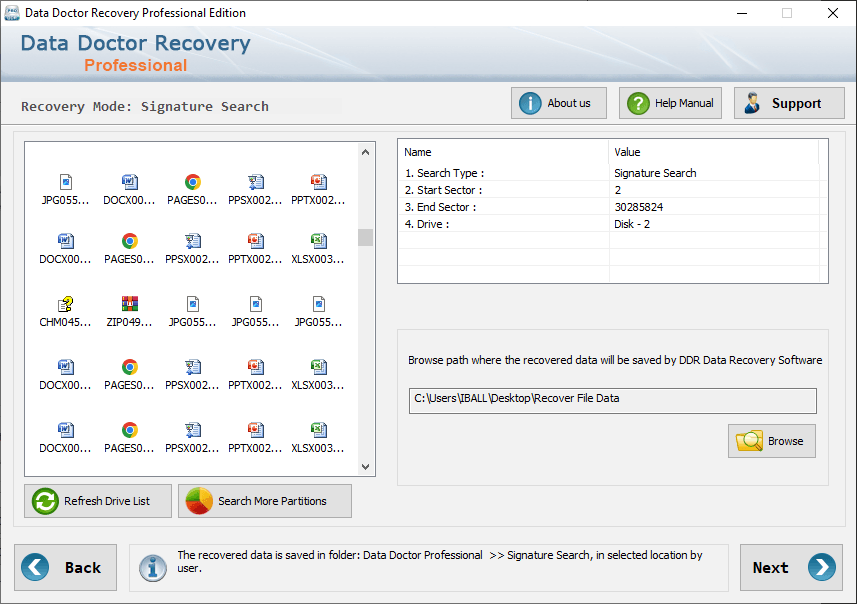Screen dimensions: 857x604
Task: Select DOCX00 file in second row from top
Action: pyautogui.click(x=66, y=249)
